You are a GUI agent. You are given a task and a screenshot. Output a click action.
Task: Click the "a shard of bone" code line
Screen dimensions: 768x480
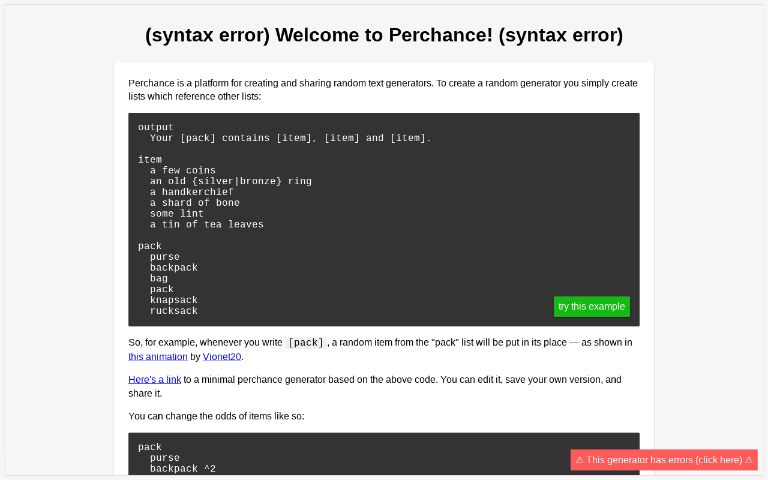tap(194, 203)
